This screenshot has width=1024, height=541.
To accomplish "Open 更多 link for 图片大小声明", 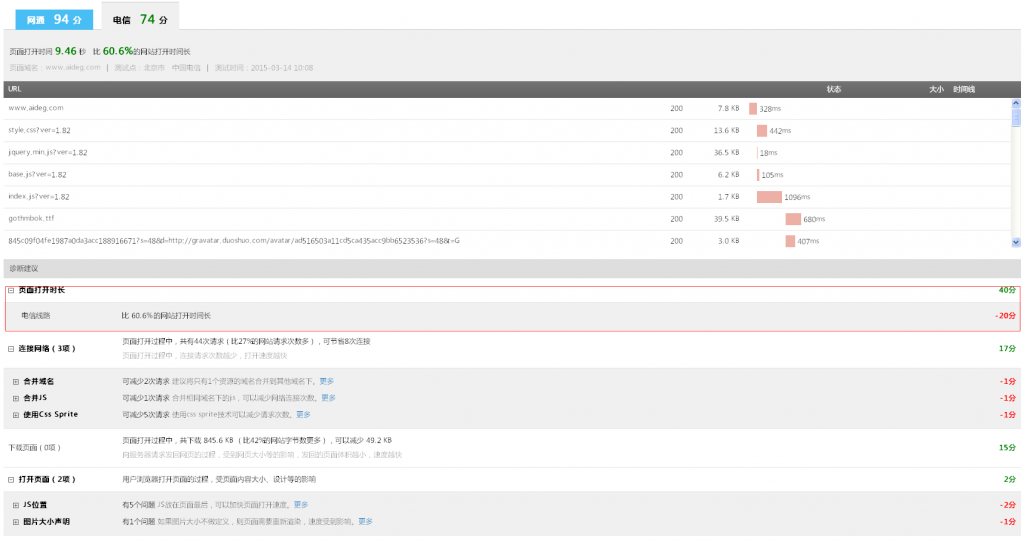I will click(365, 522).
